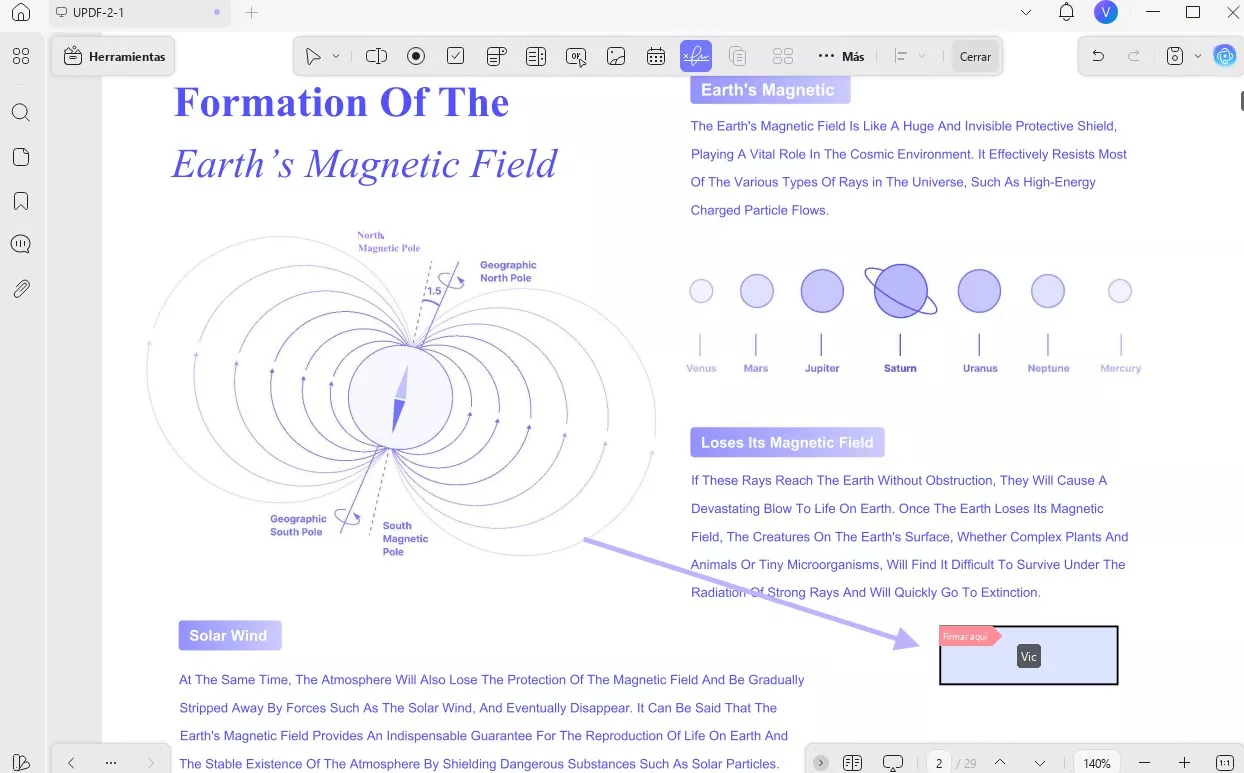Open the pages panel icon in sidebar
The width and height of the screenshot is (1244, 773).
click(x=21, y=157)
